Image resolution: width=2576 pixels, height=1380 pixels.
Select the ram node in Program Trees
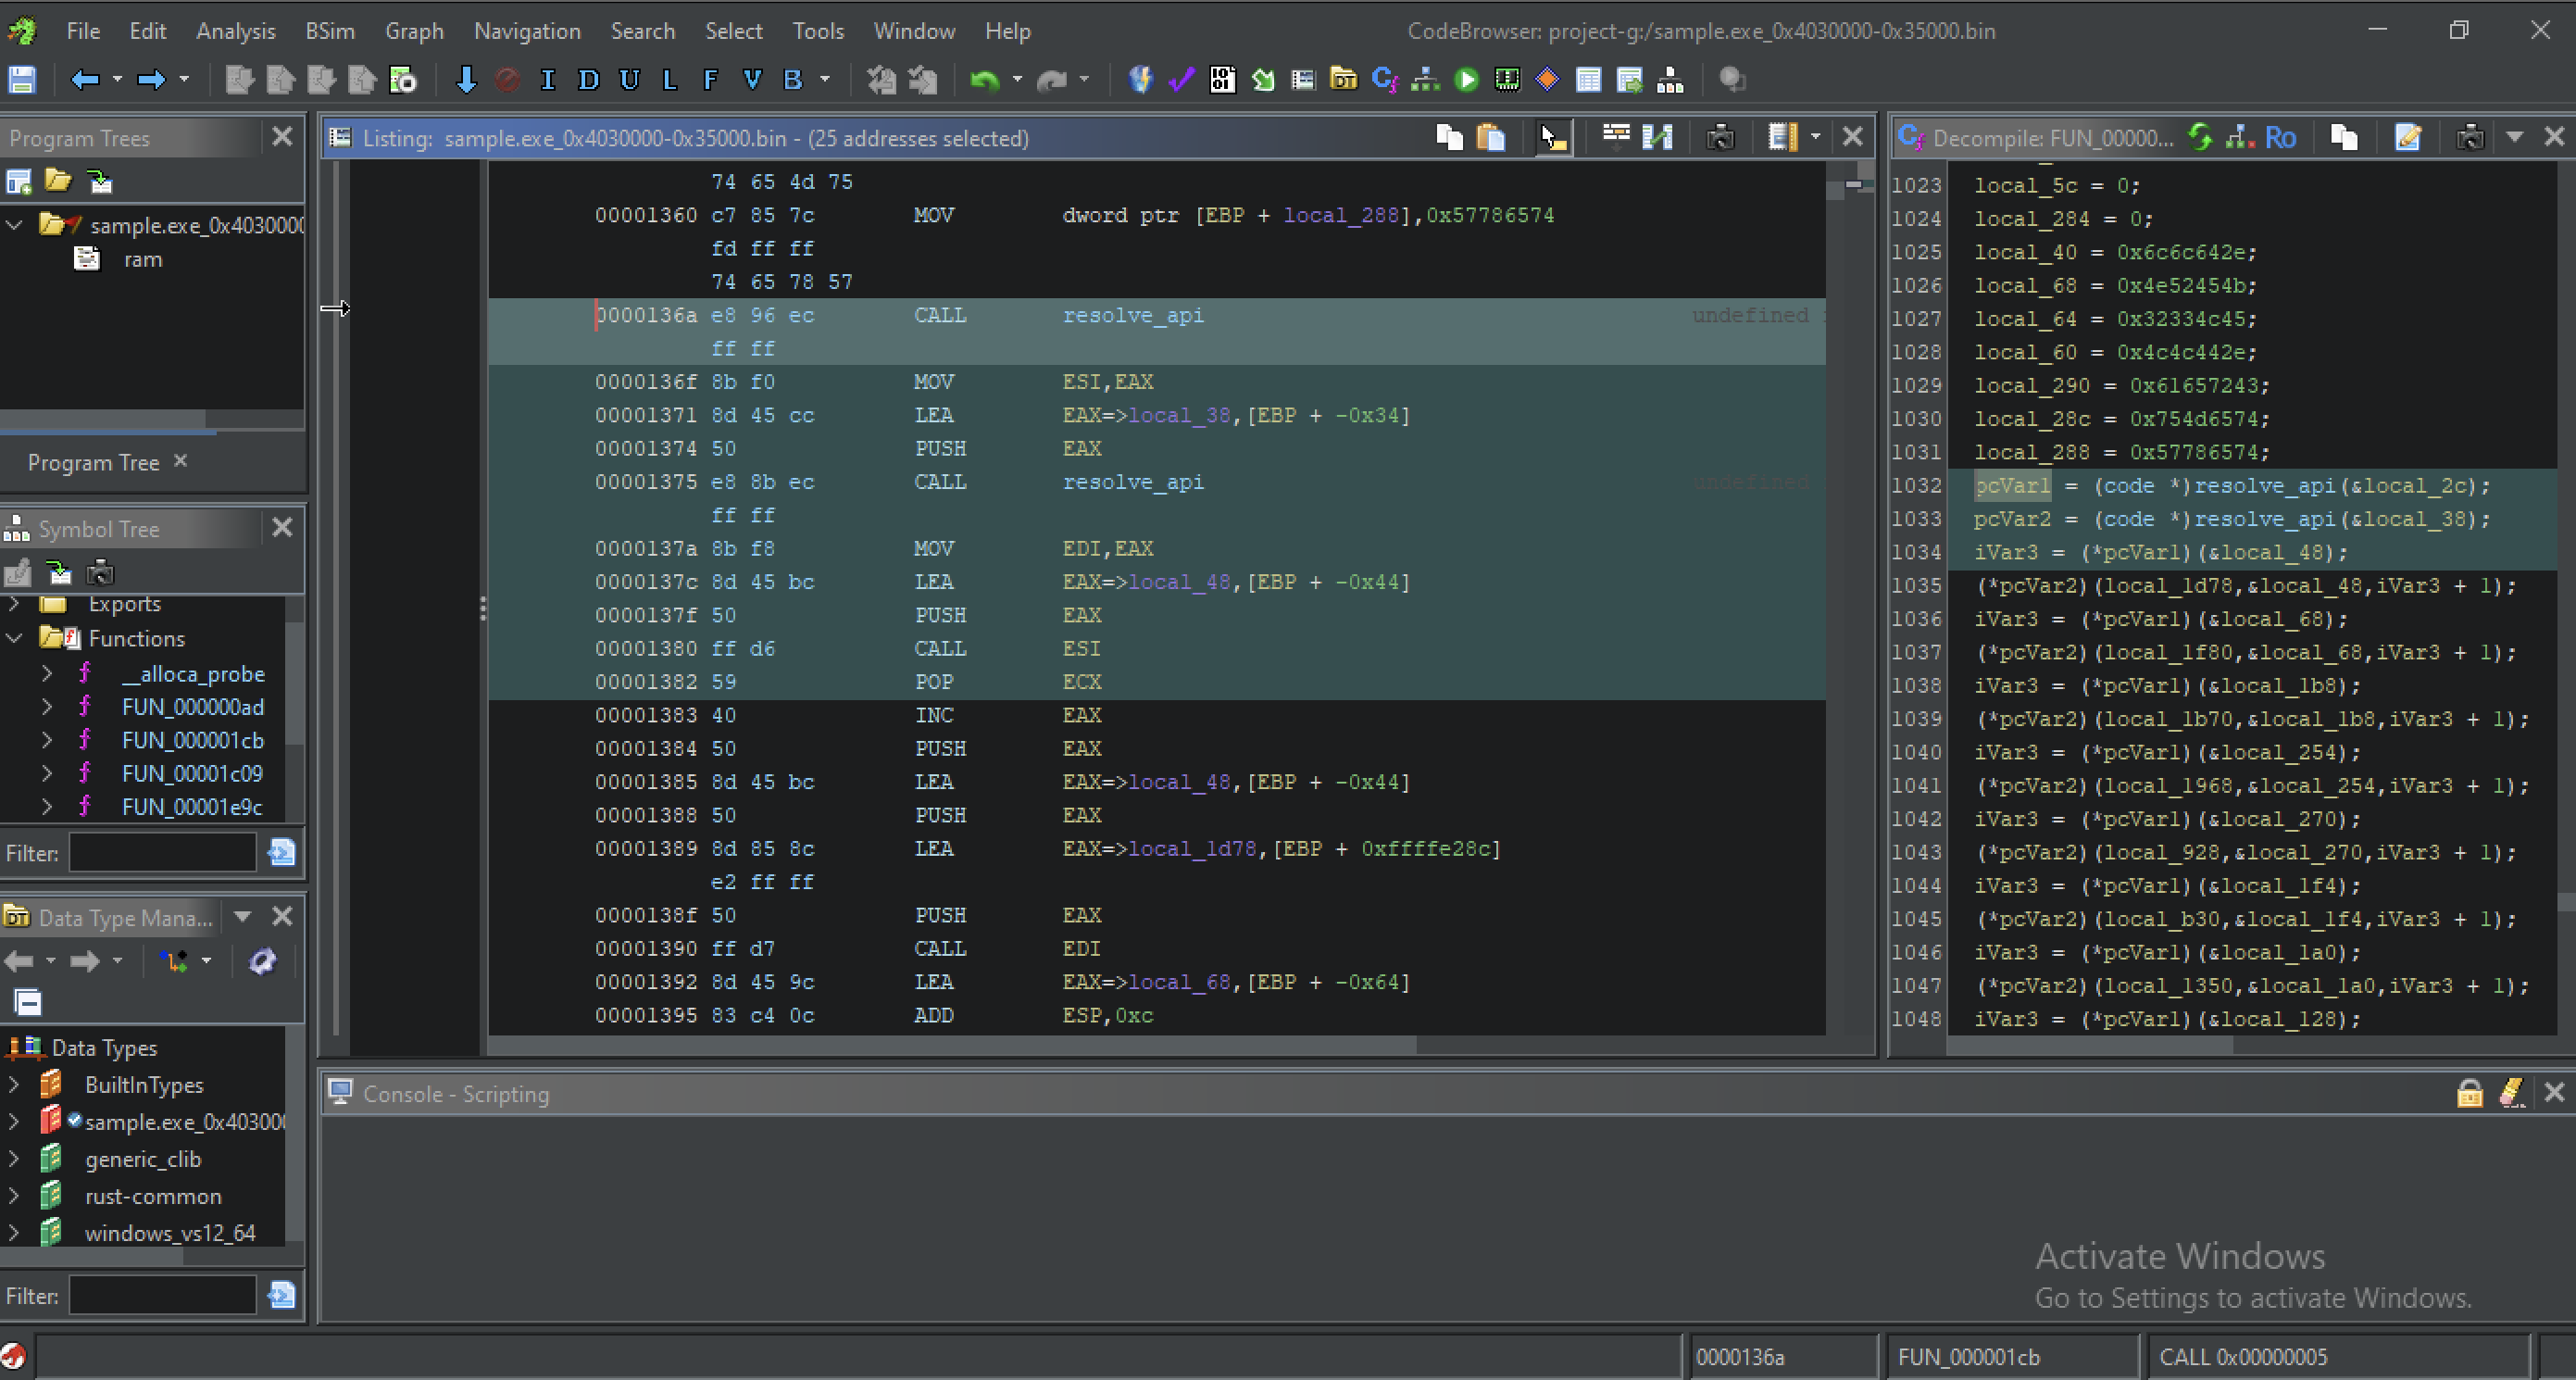(x=143, y=259)
